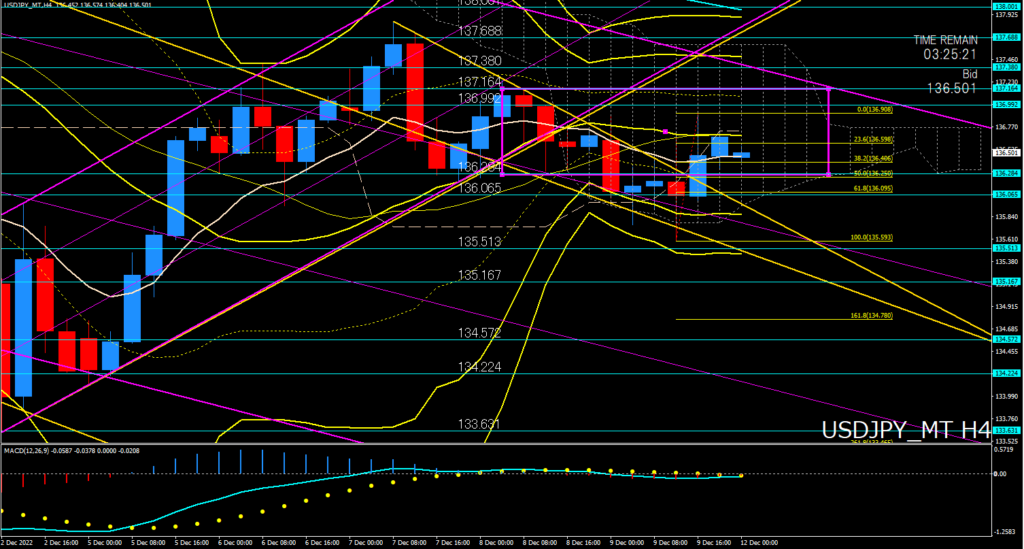Click the USDJPY_MT H4 symbol label
Viewport: 1024px width, 549px height.
click(906, 430)
